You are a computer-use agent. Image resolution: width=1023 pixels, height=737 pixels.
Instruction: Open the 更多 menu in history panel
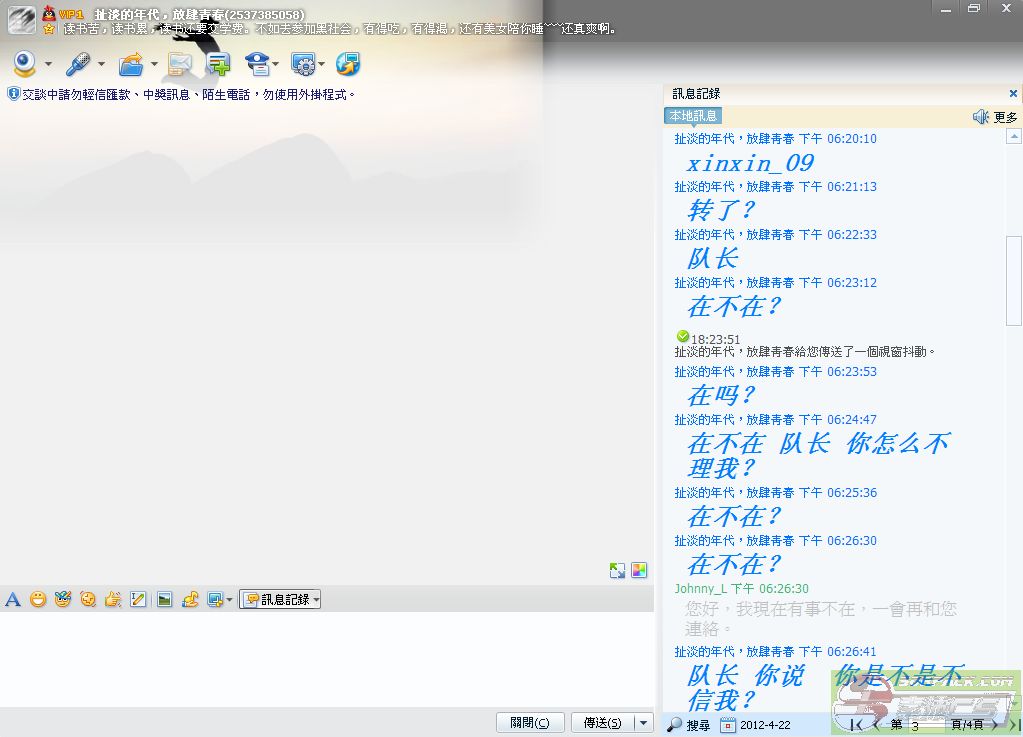click(1005, 117)
